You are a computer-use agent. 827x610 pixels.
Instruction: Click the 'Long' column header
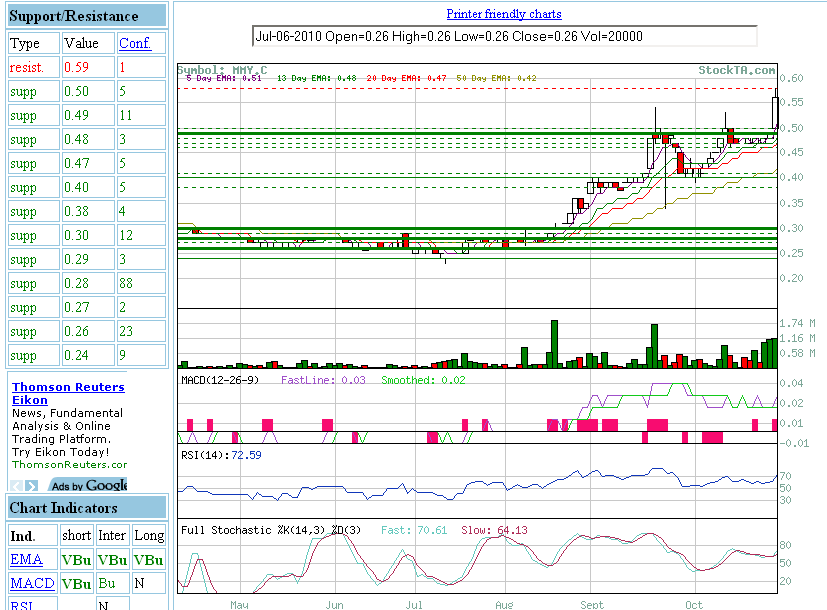[x=149, y=535]
